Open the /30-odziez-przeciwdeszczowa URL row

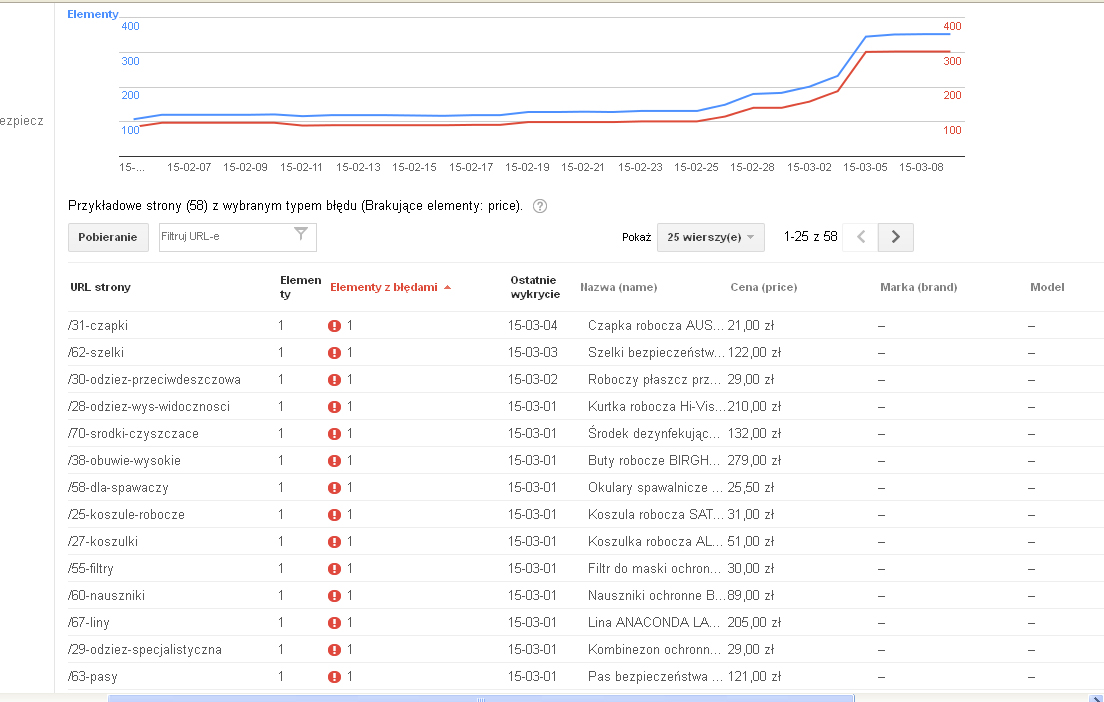tap(155, 380)
